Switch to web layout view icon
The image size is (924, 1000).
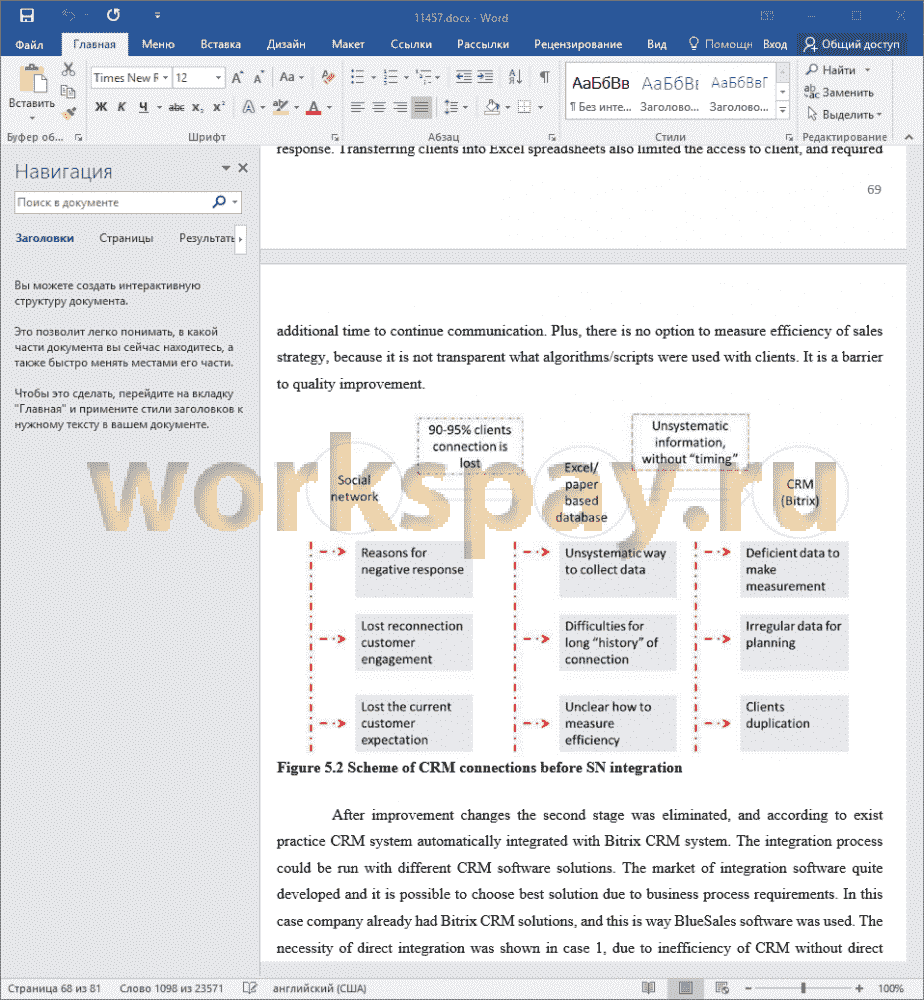721,987
